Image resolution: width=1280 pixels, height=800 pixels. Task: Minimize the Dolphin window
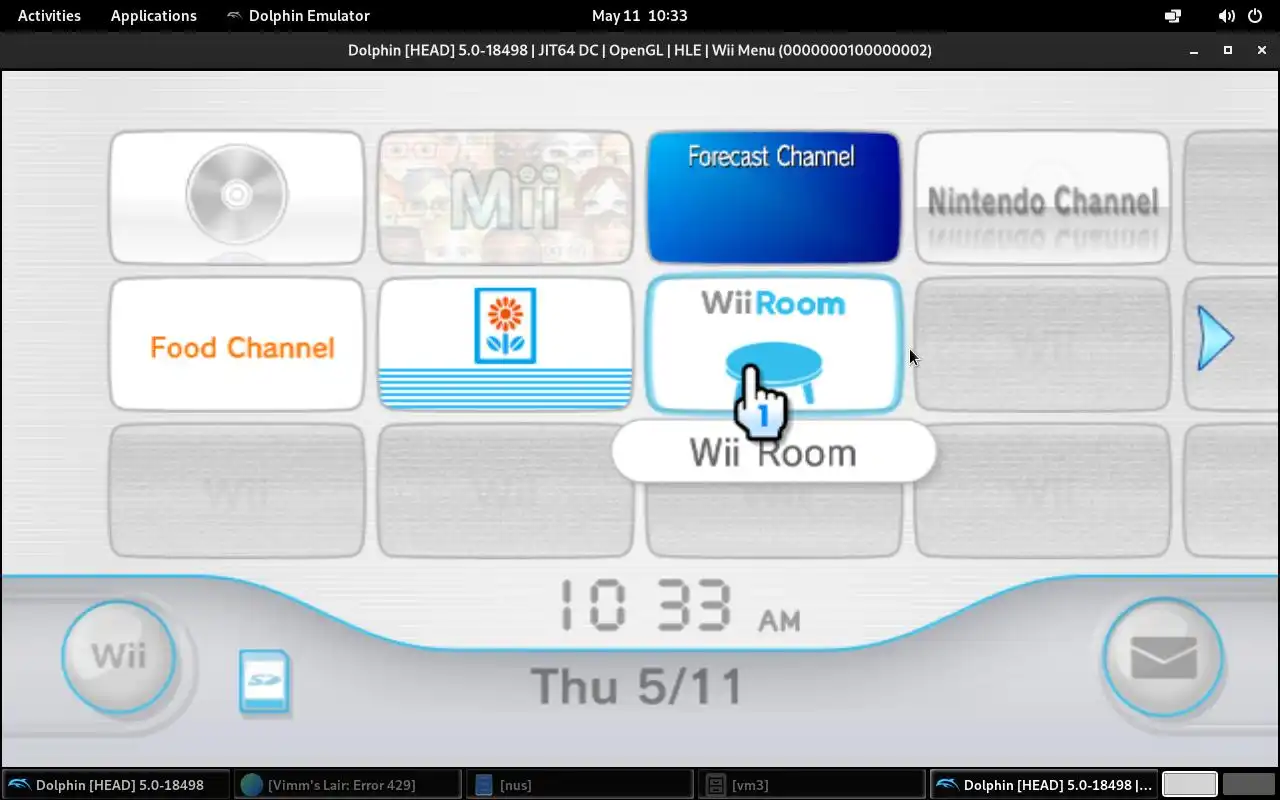click(1193, 50)
